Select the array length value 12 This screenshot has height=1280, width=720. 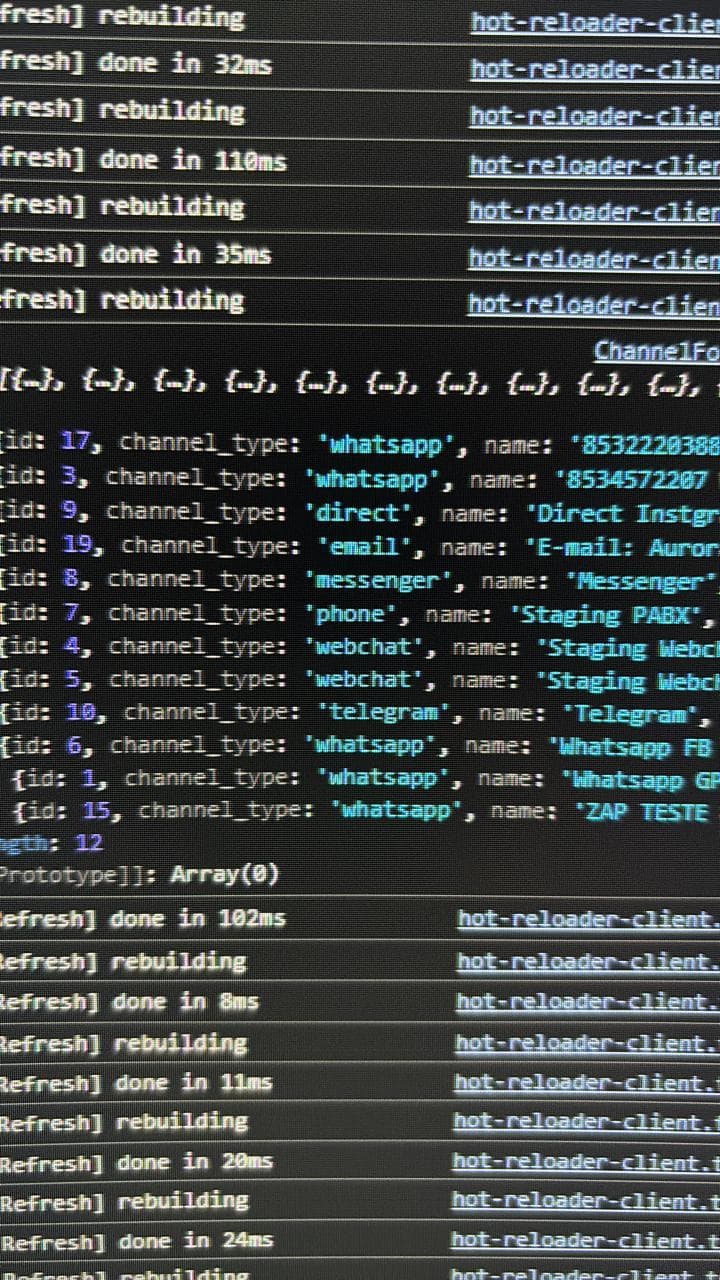point(89,843)
